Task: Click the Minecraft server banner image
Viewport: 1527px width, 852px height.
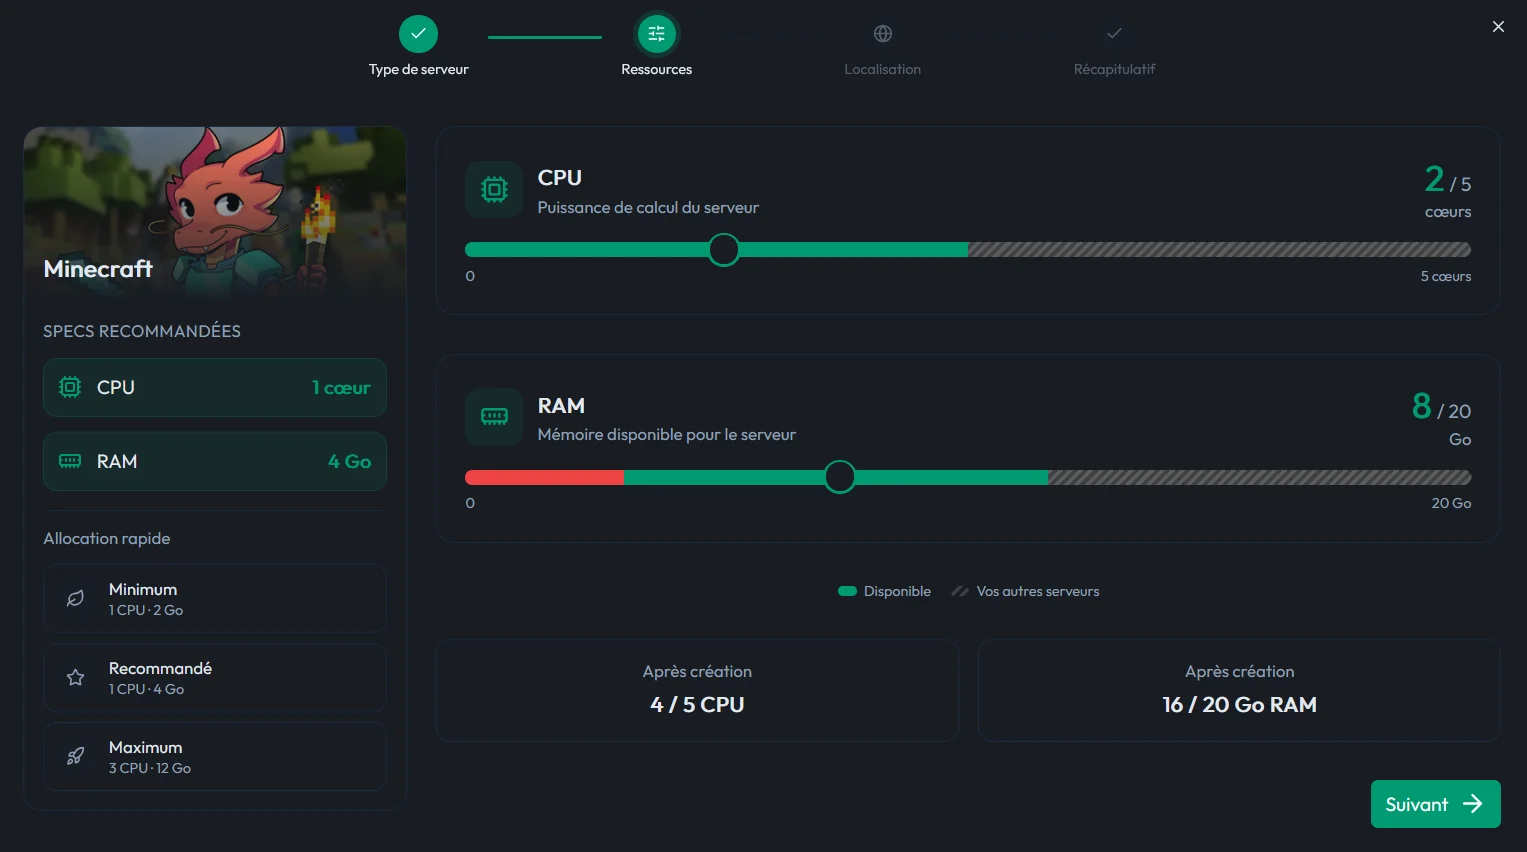Action: 215,213
